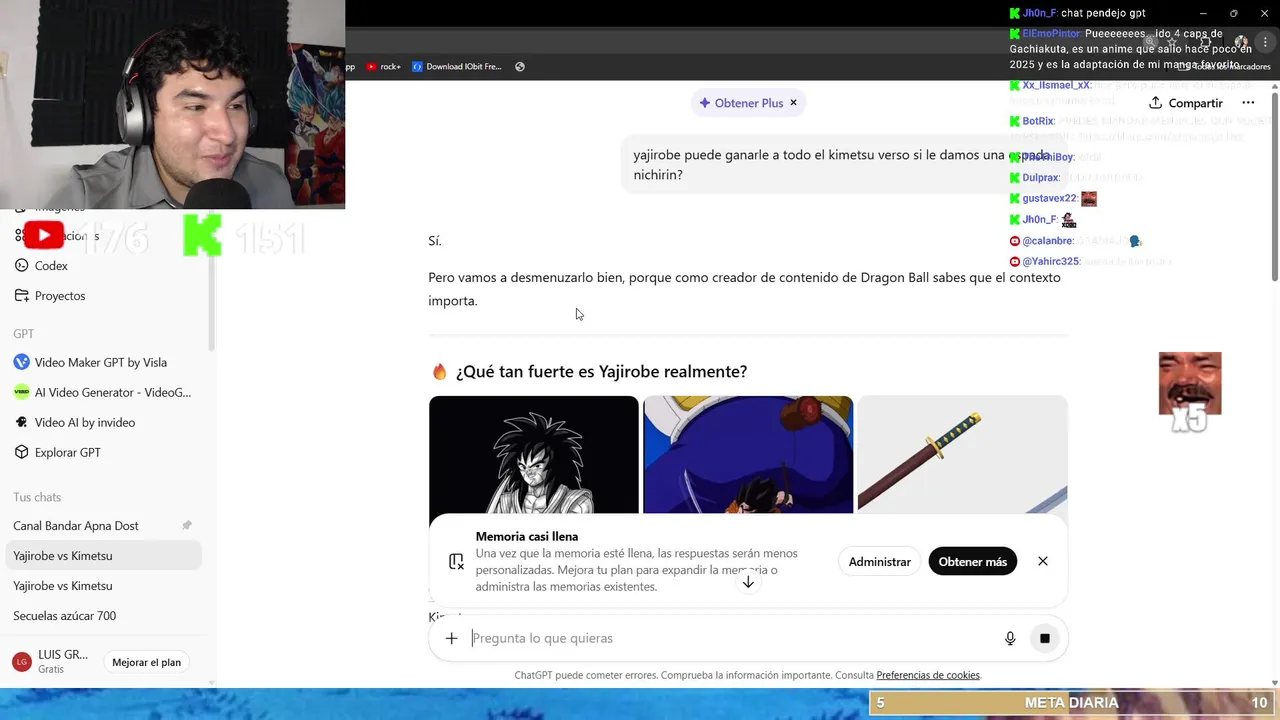Click the globe bookmark icon
Image resolution: width=1280 pixels, height=720 pixels.
(x=520, y=67)
